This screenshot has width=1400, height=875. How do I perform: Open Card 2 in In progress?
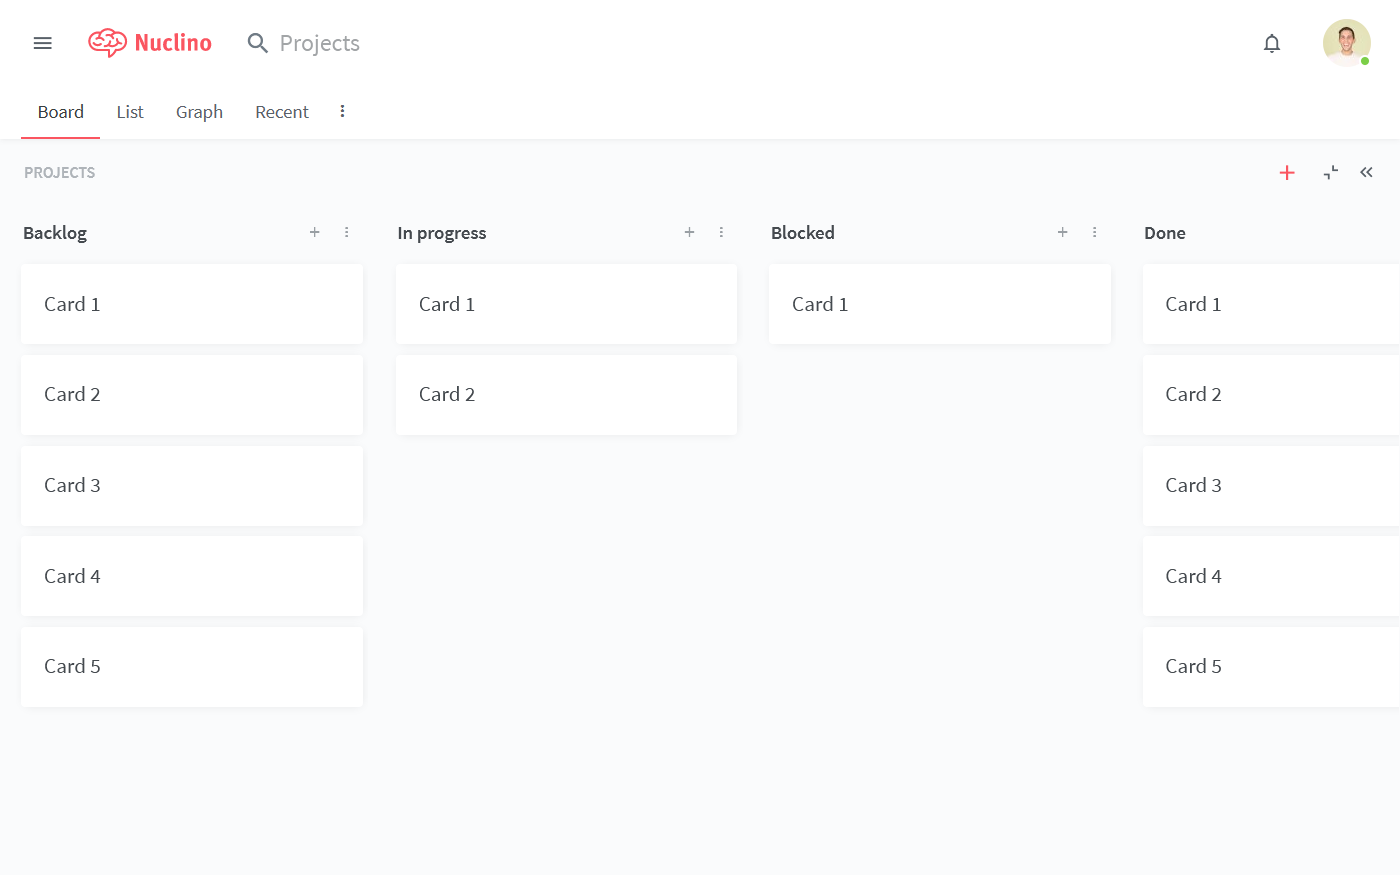(566, 395)
